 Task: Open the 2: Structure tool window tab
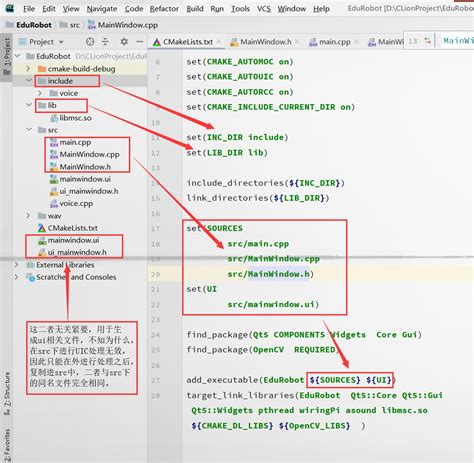7,394
